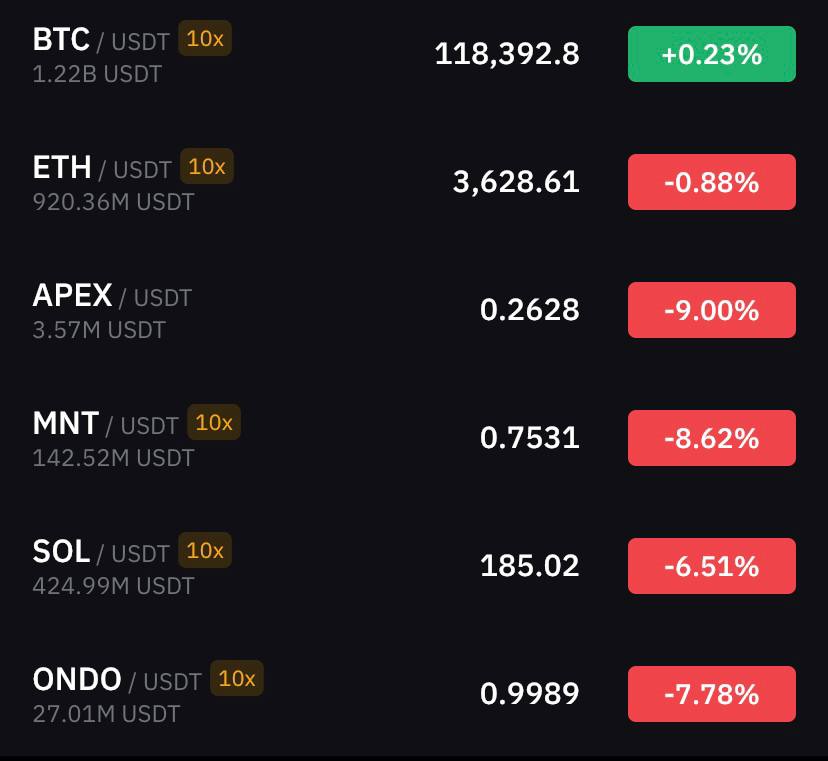Viewport: 828px width, 761px height.
Task: Select the +0.23% change button for BTC
Action: coord(711,54)
